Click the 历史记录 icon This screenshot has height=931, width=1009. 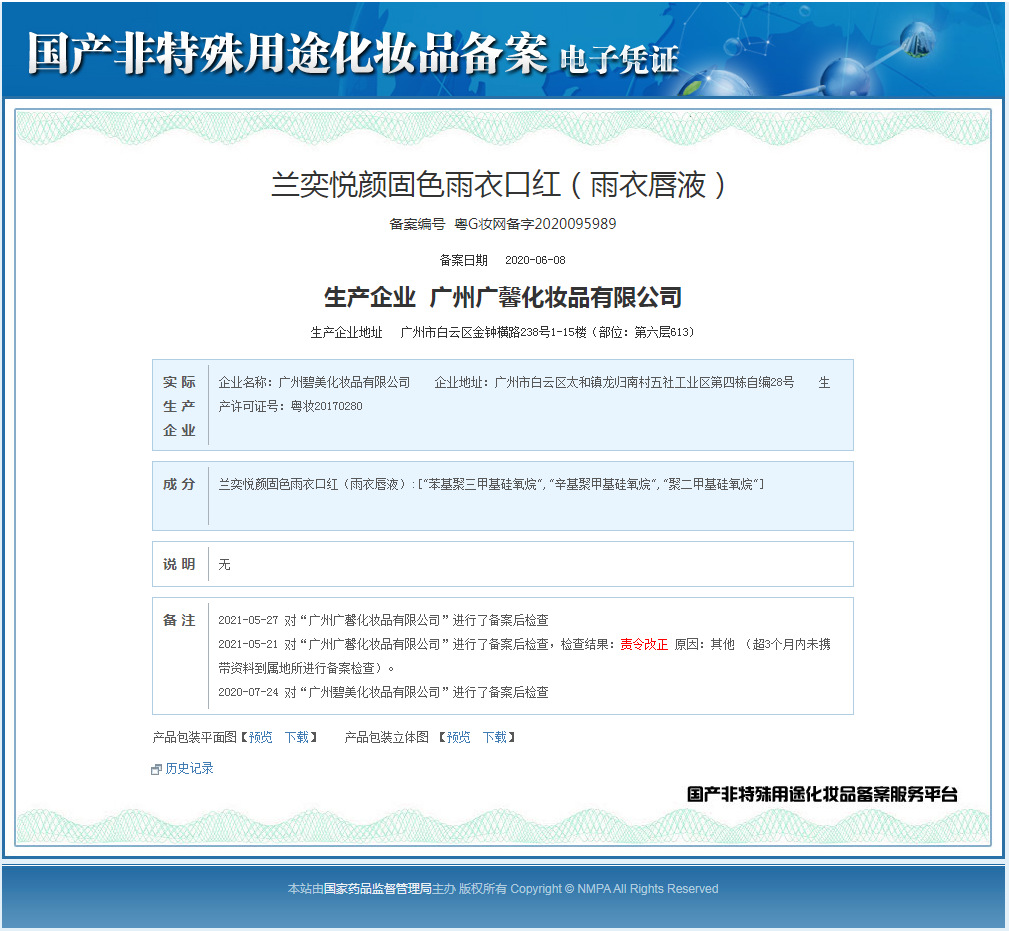156,769
